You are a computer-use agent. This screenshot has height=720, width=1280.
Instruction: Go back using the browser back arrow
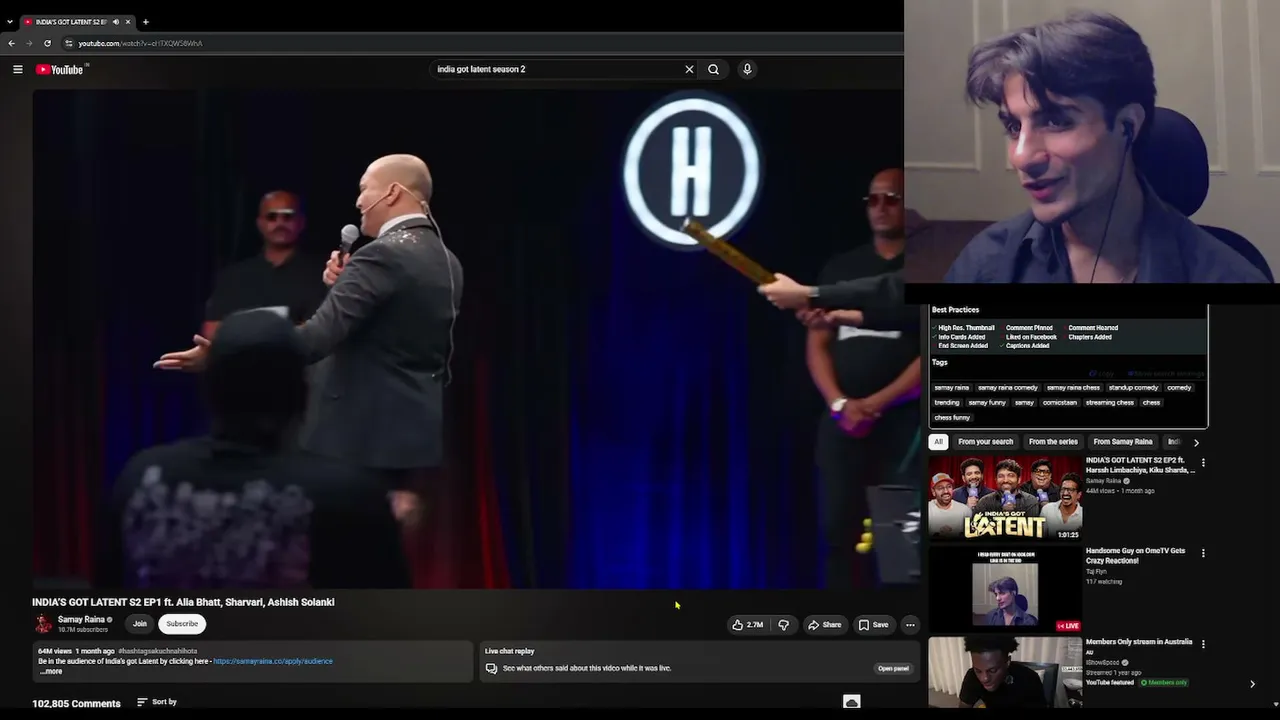11,43
